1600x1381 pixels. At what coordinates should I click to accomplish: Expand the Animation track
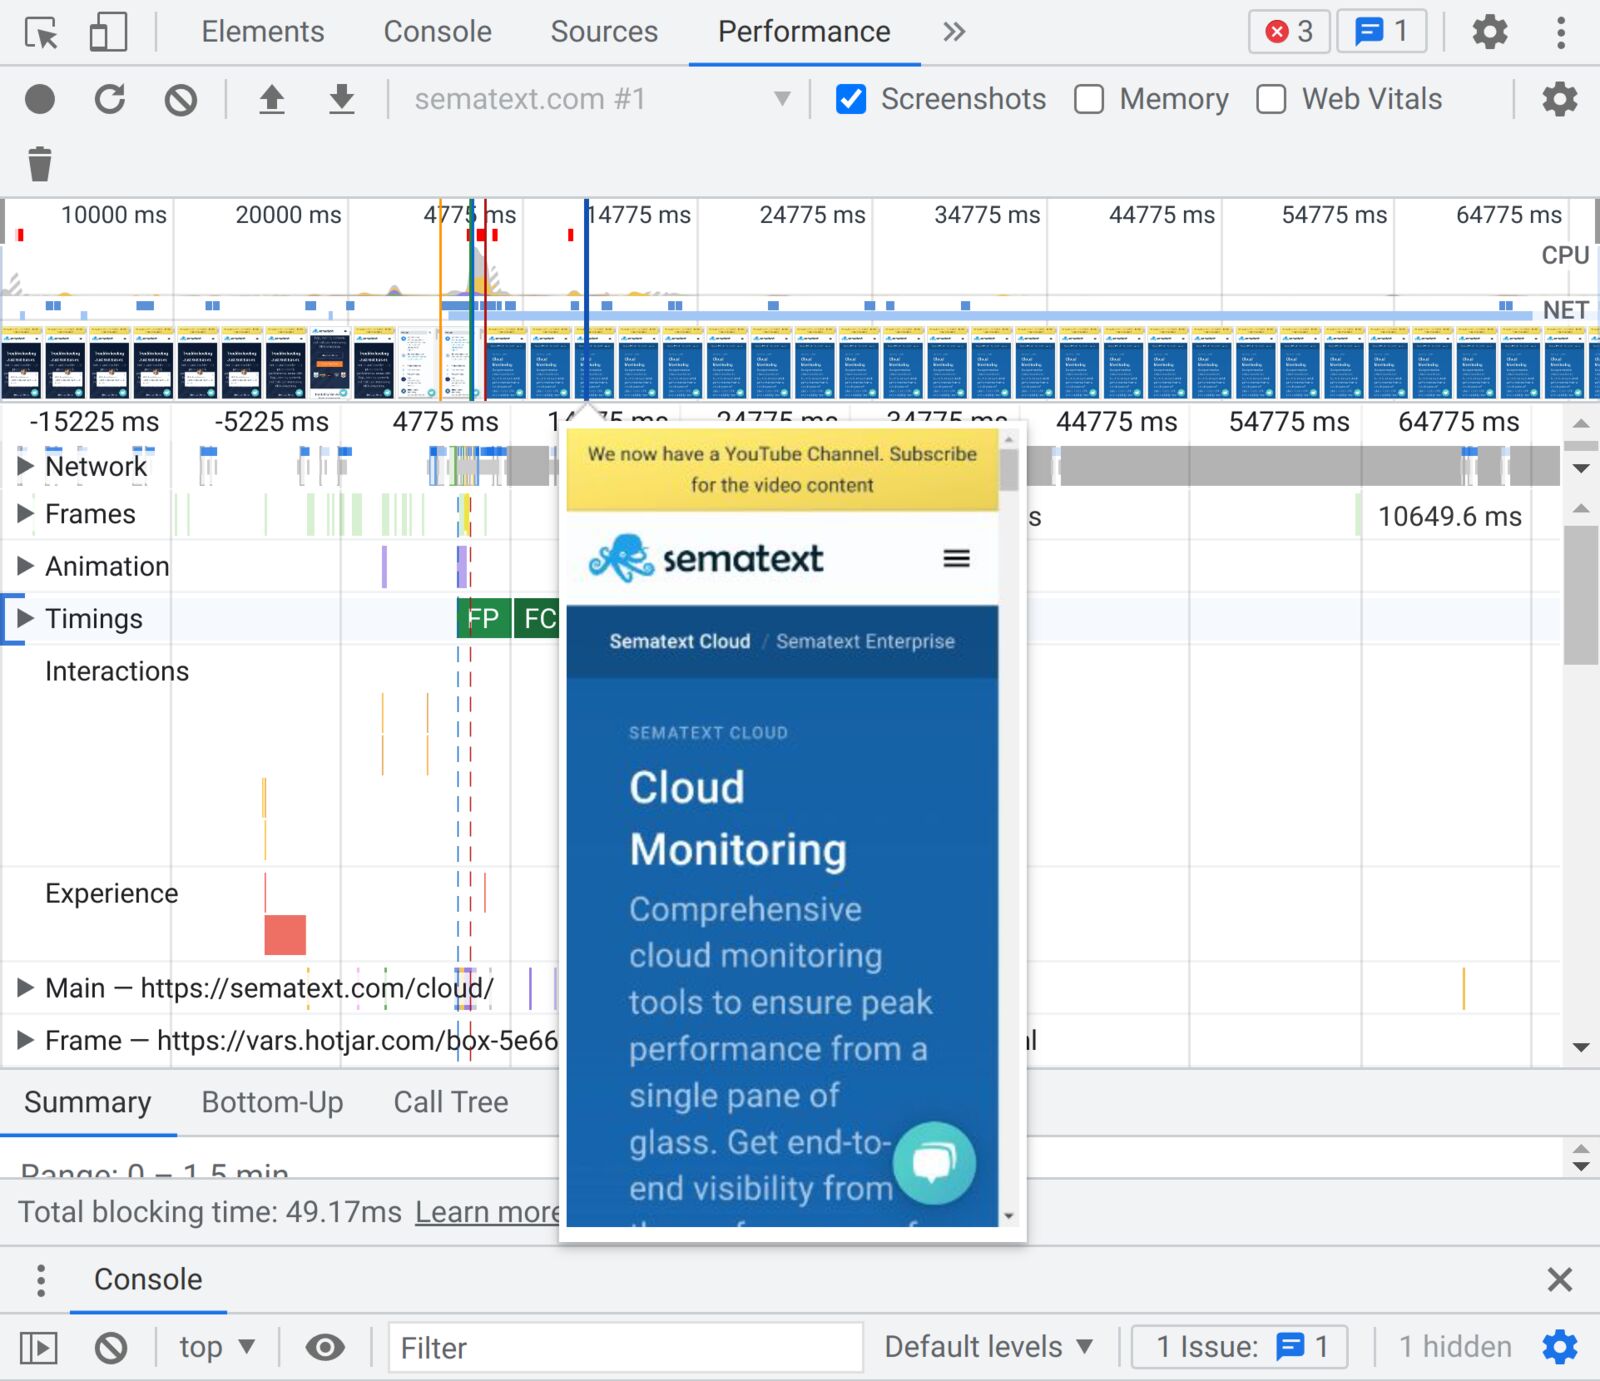point(26,566)
